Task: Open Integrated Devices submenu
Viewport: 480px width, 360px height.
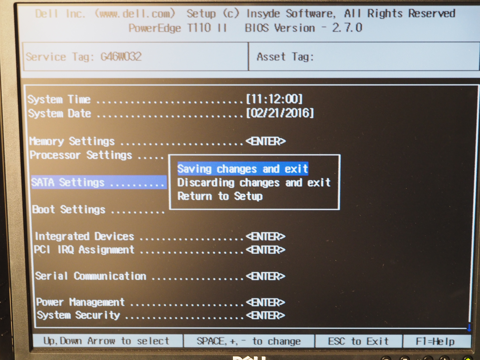Action: [160, 236]
